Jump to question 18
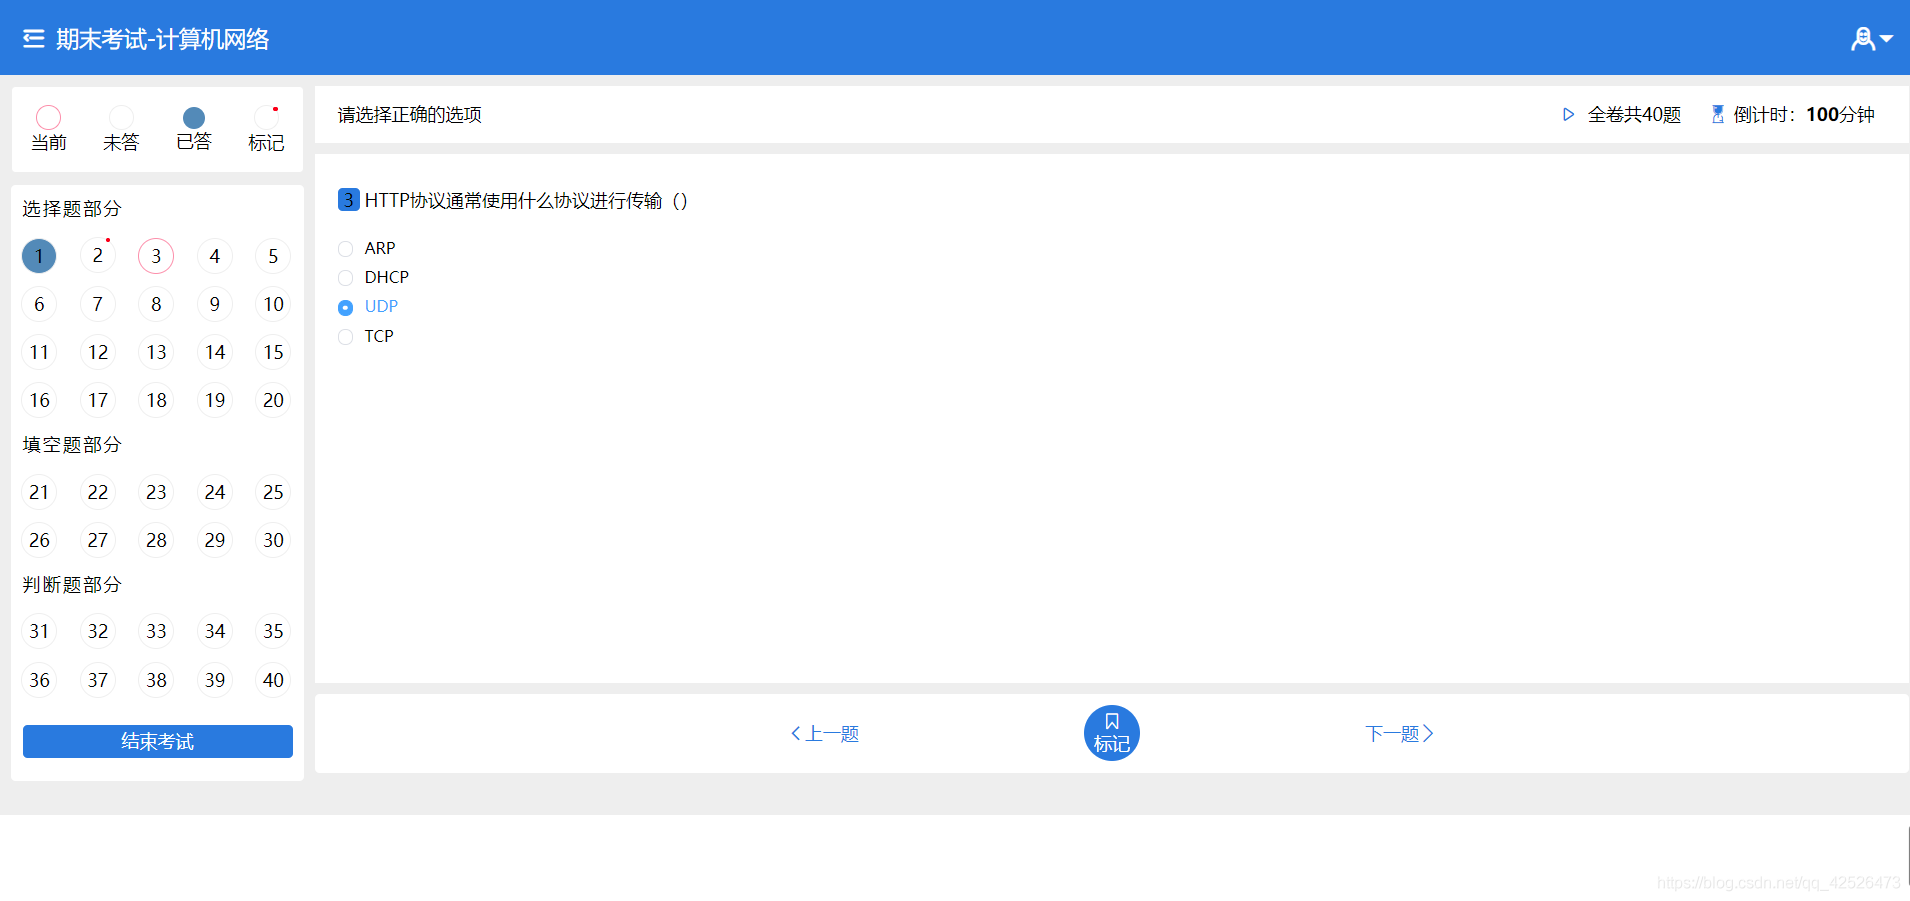Screen dimensions: 1910x901 coord(156,400)
